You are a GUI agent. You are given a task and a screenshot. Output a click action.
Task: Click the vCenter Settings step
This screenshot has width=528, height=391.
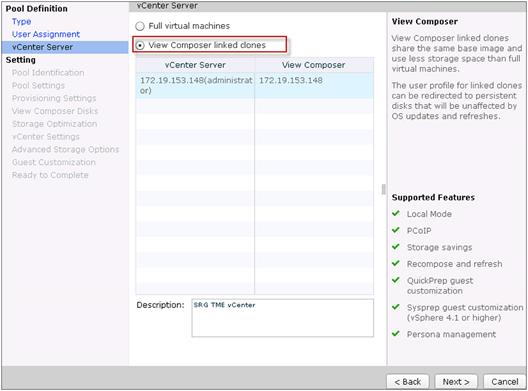click(46, 137)
